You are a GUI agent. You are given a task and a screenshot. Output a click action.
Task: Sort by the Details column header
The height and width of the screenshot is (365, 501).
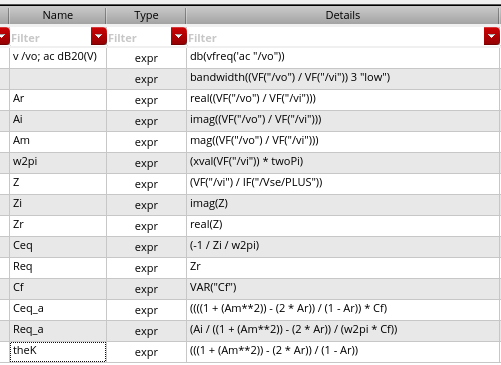coord(343,15)
